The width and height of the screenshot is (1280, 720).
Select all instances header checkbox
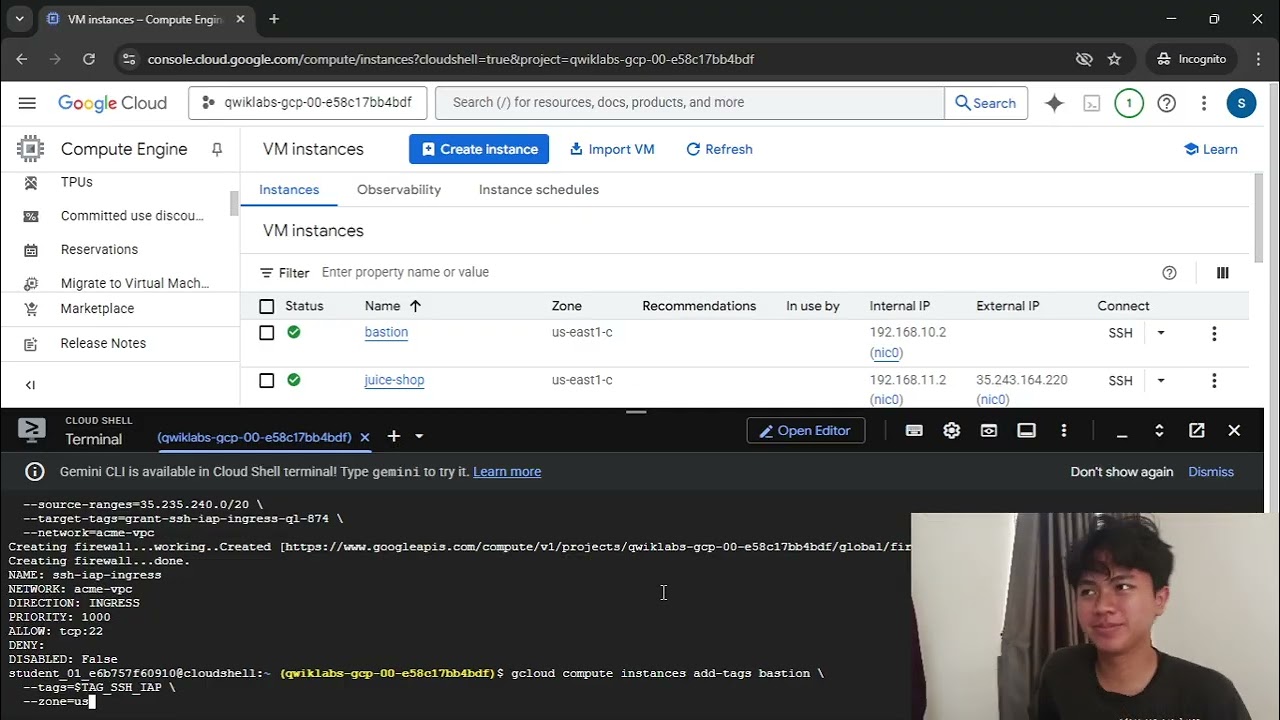(x=266, y=306)
